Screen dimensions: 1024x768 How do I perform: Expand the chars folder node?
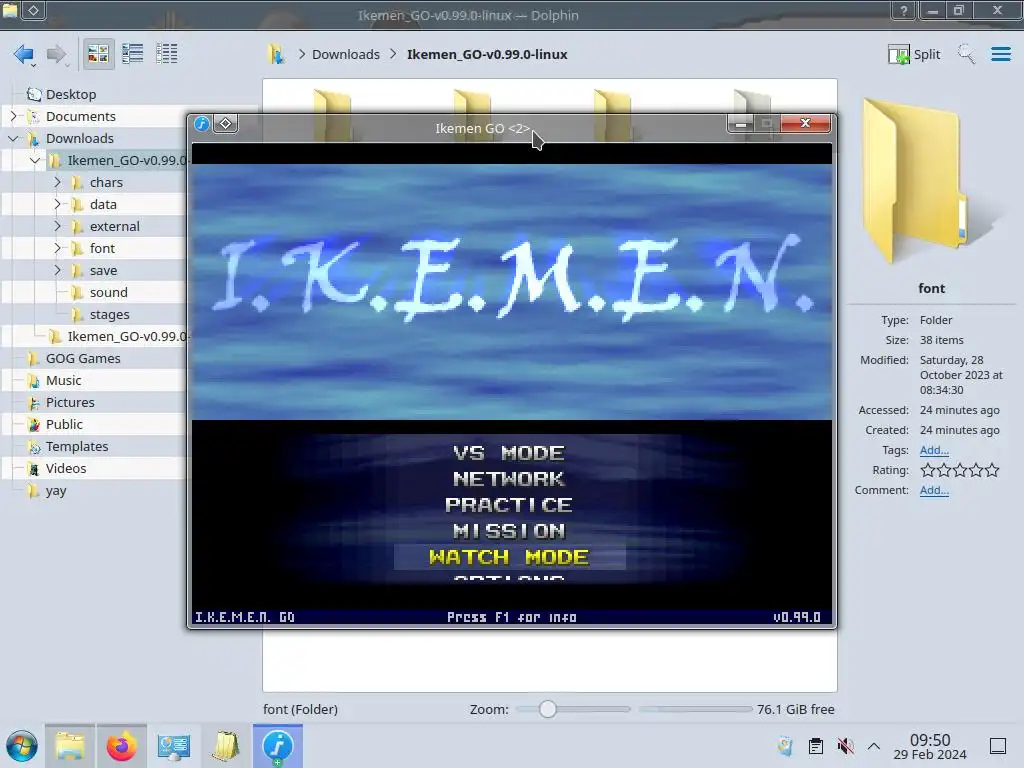click(57, 182)
